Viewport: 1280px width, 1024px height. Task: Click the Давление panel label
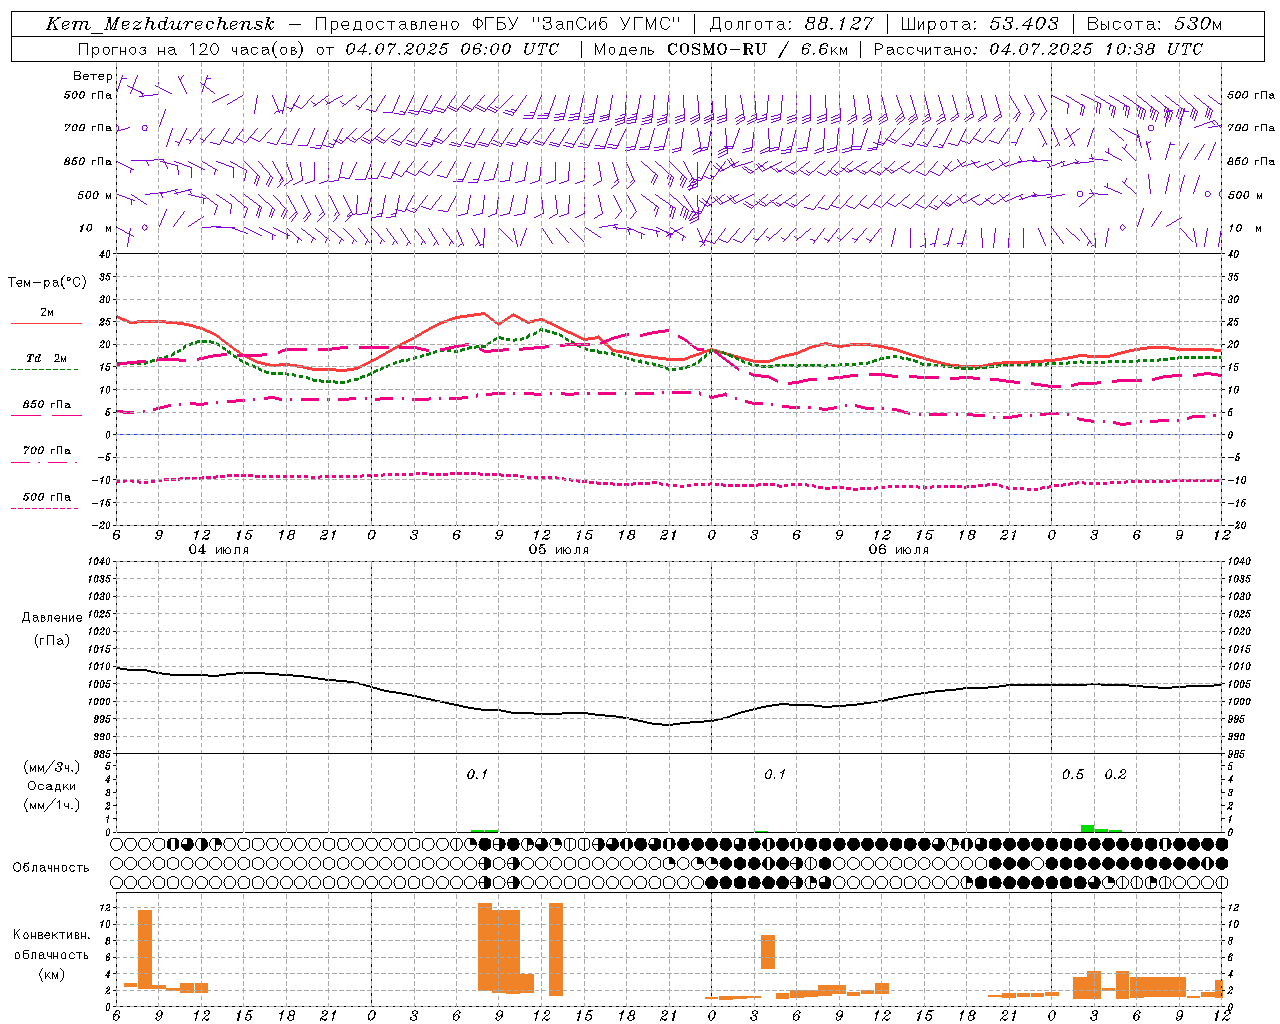52,618
